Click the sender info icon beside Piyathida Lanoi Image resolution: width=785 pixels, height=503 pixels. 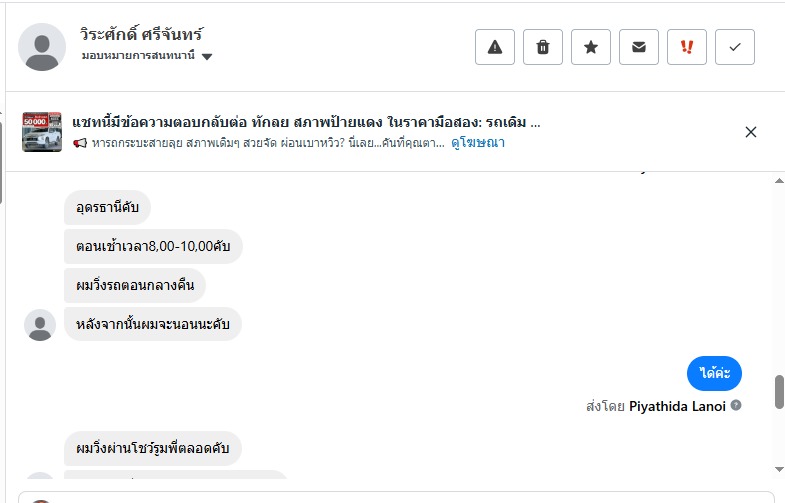coord(736,406)
